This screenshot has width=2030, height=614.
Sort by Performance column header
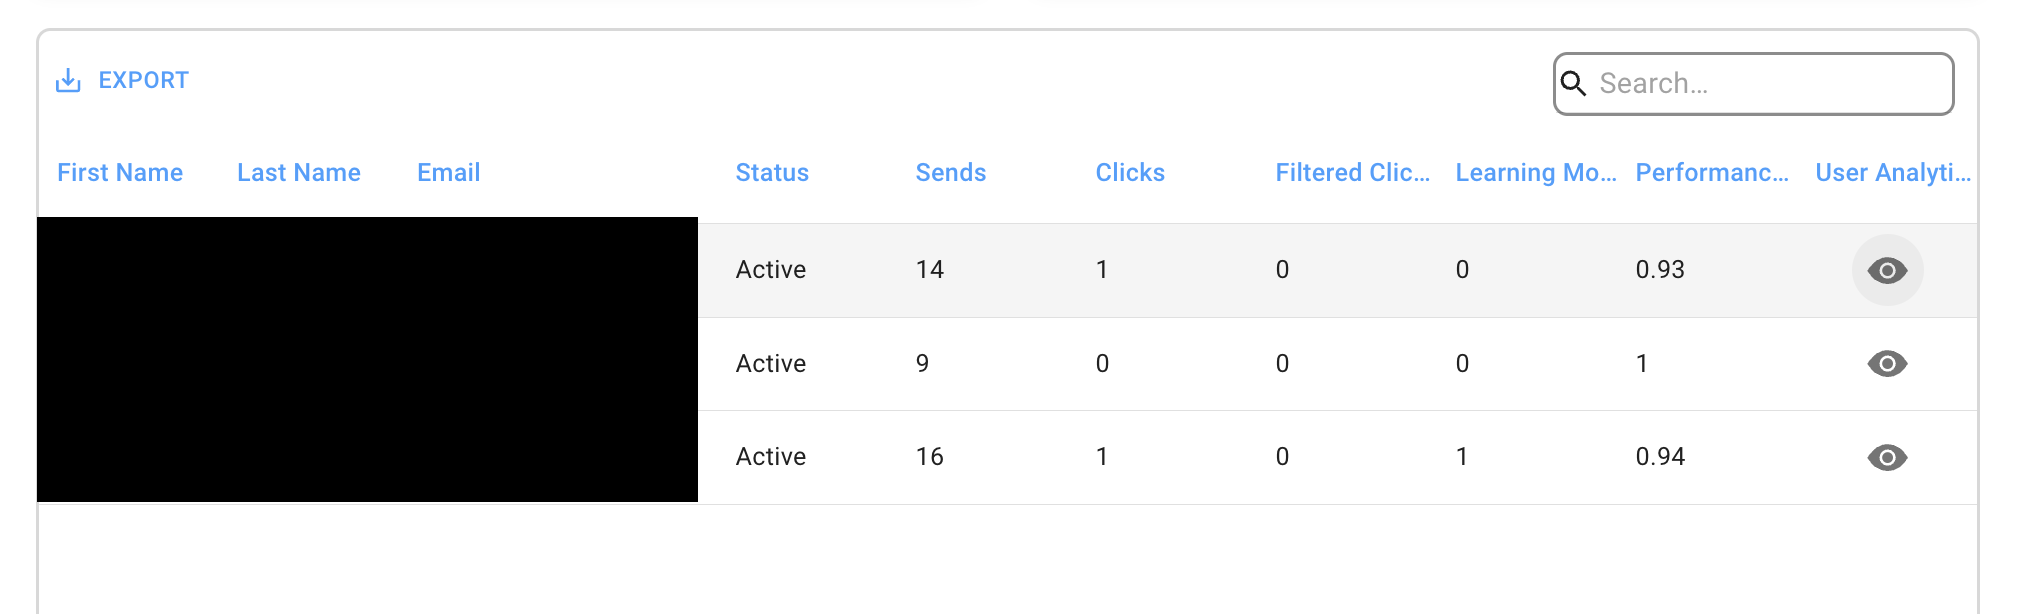1713,173
